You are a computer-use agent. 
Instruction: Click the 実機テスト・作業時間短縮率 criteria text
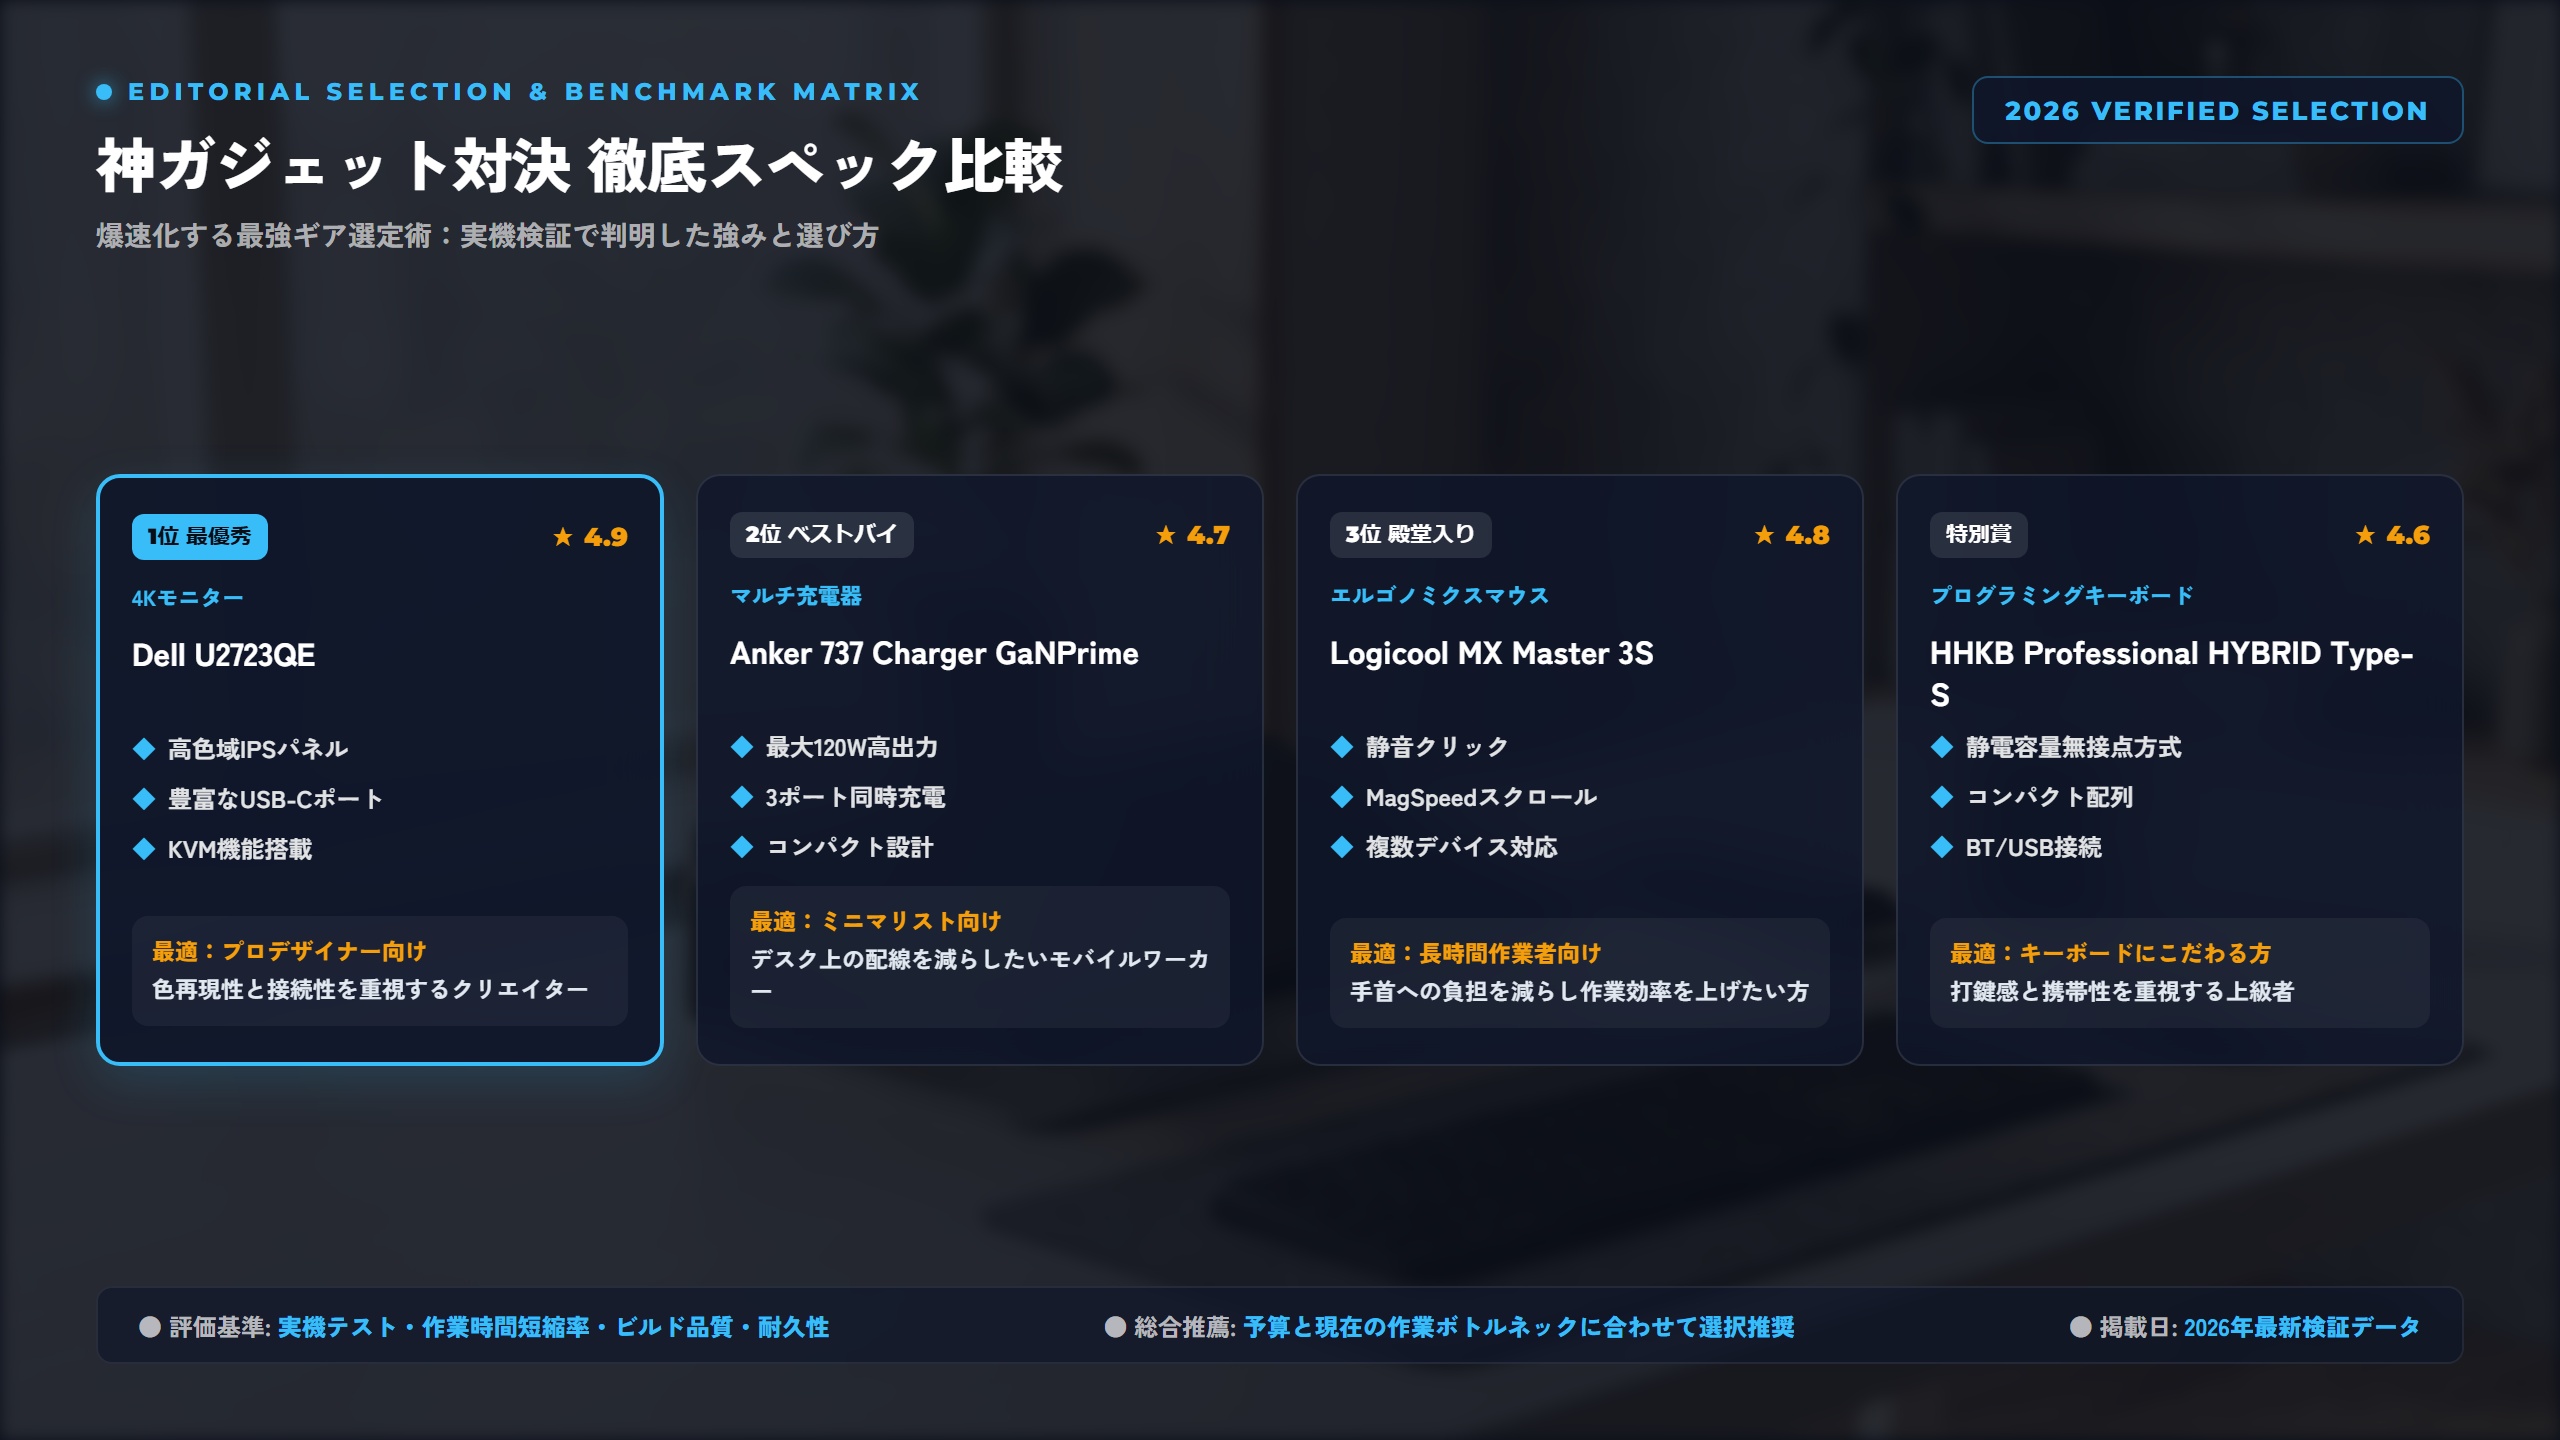tap(433, 1327)
